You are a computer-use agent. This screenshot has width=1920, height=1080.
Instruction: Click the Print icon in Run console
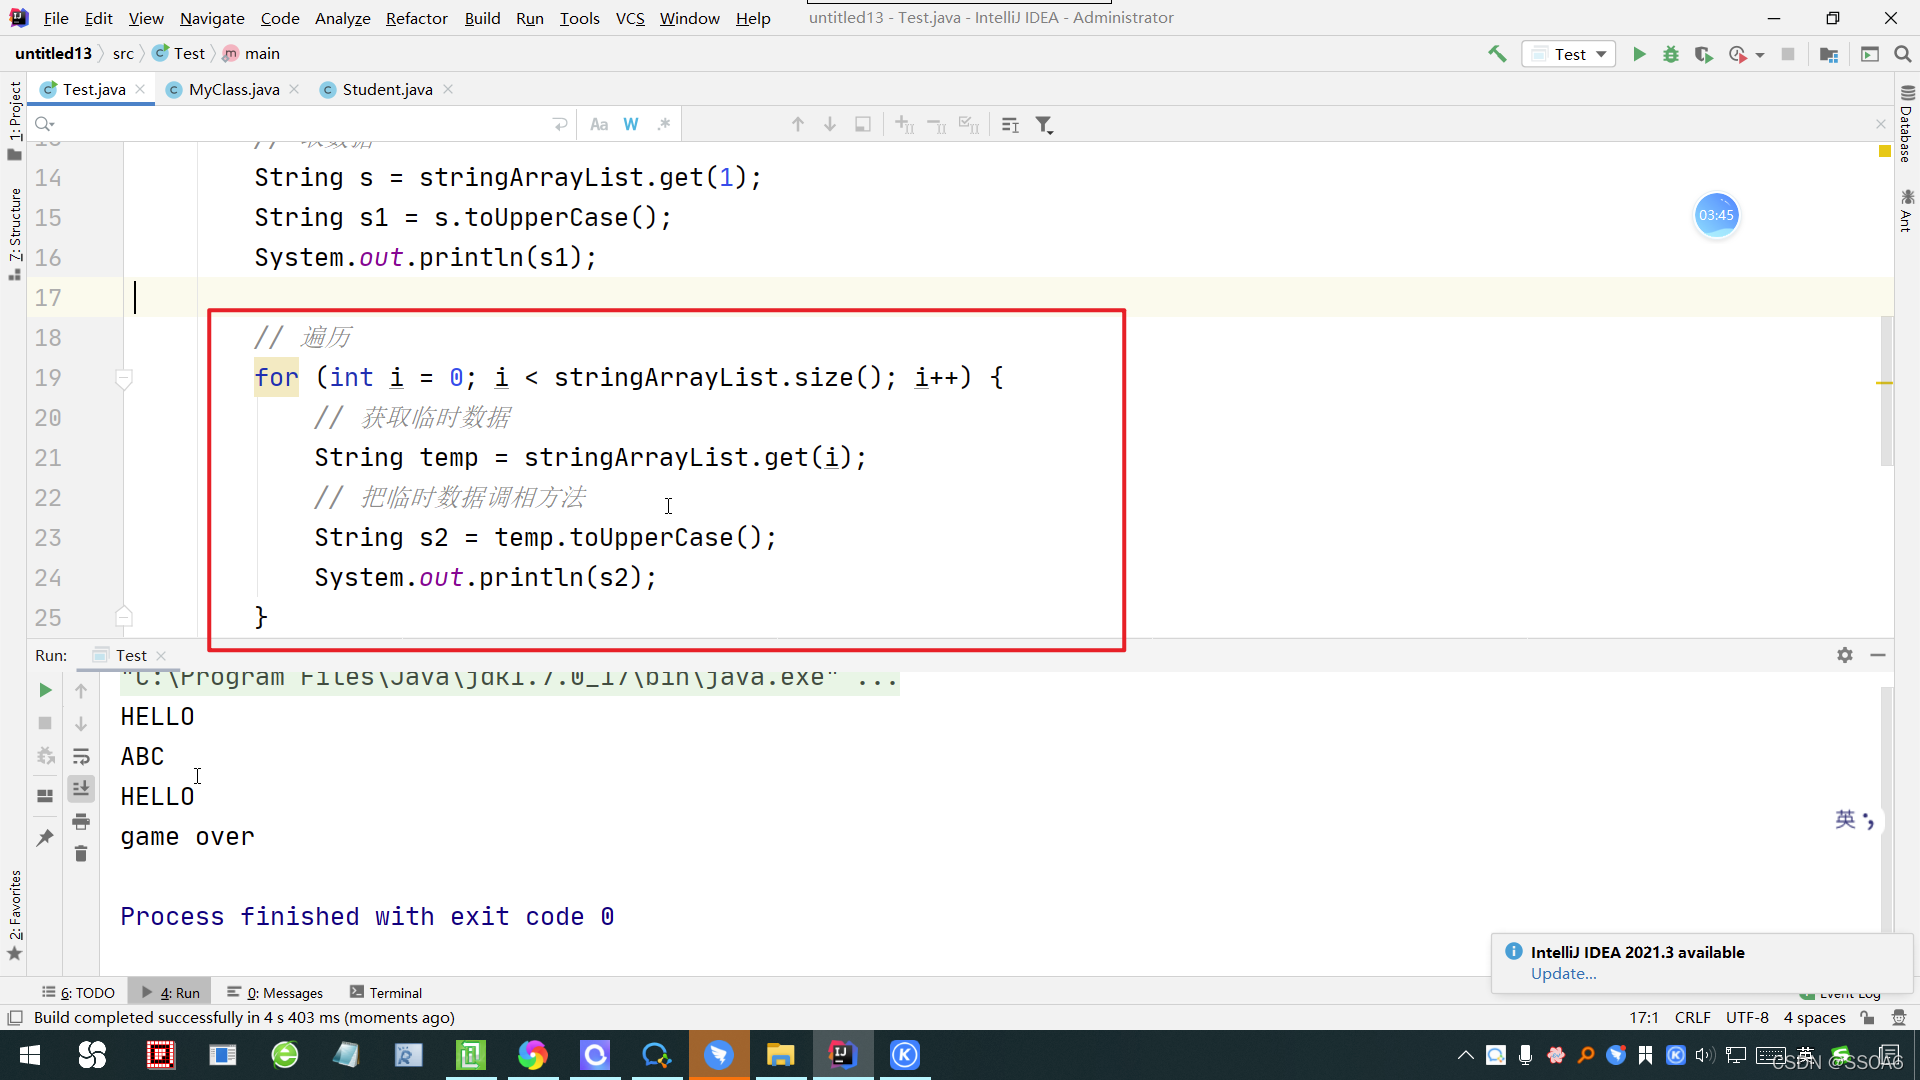[81, 822]
